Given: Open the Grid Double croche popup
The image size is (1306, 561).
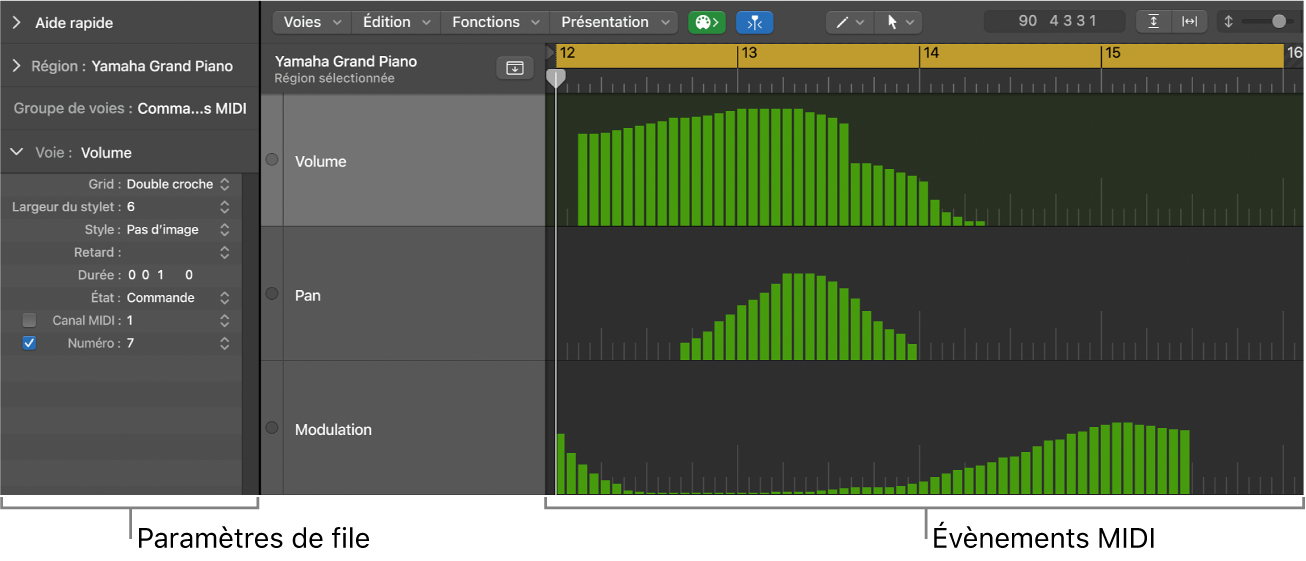Looking at the screenshot, I should pyautogui.click(x=177, y=184).
